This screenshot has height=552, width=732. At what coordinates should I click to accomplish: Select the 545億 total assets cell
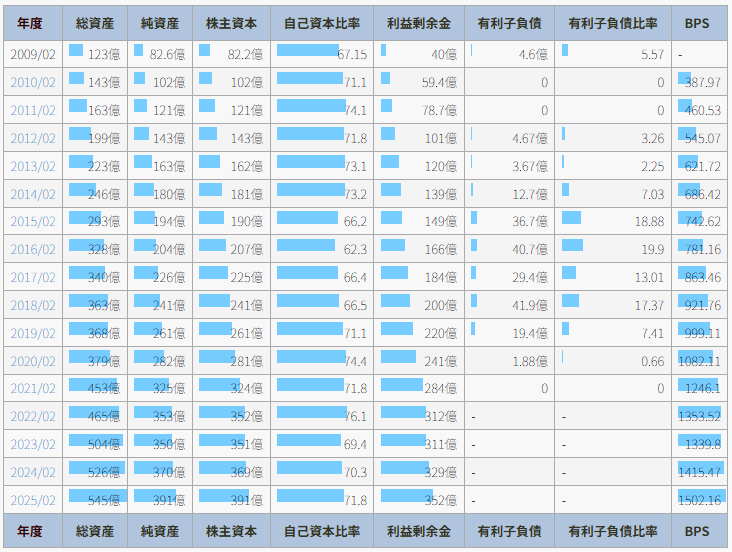pos(95,500)
